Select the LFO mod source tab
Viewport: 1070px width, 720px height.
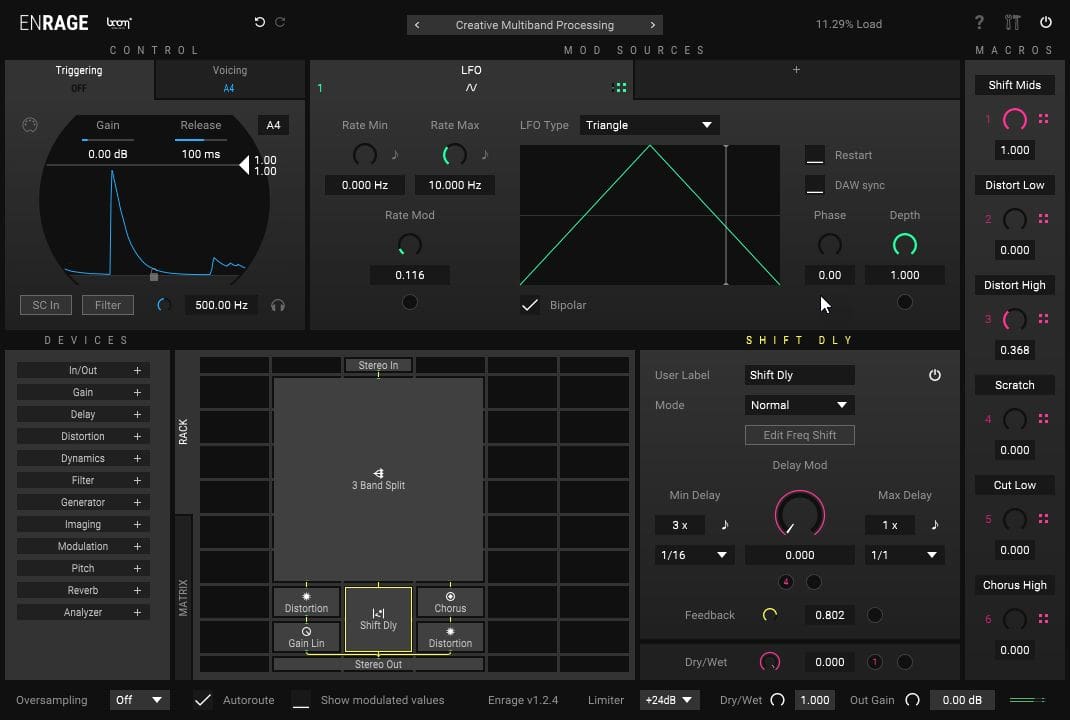[471, 78]
